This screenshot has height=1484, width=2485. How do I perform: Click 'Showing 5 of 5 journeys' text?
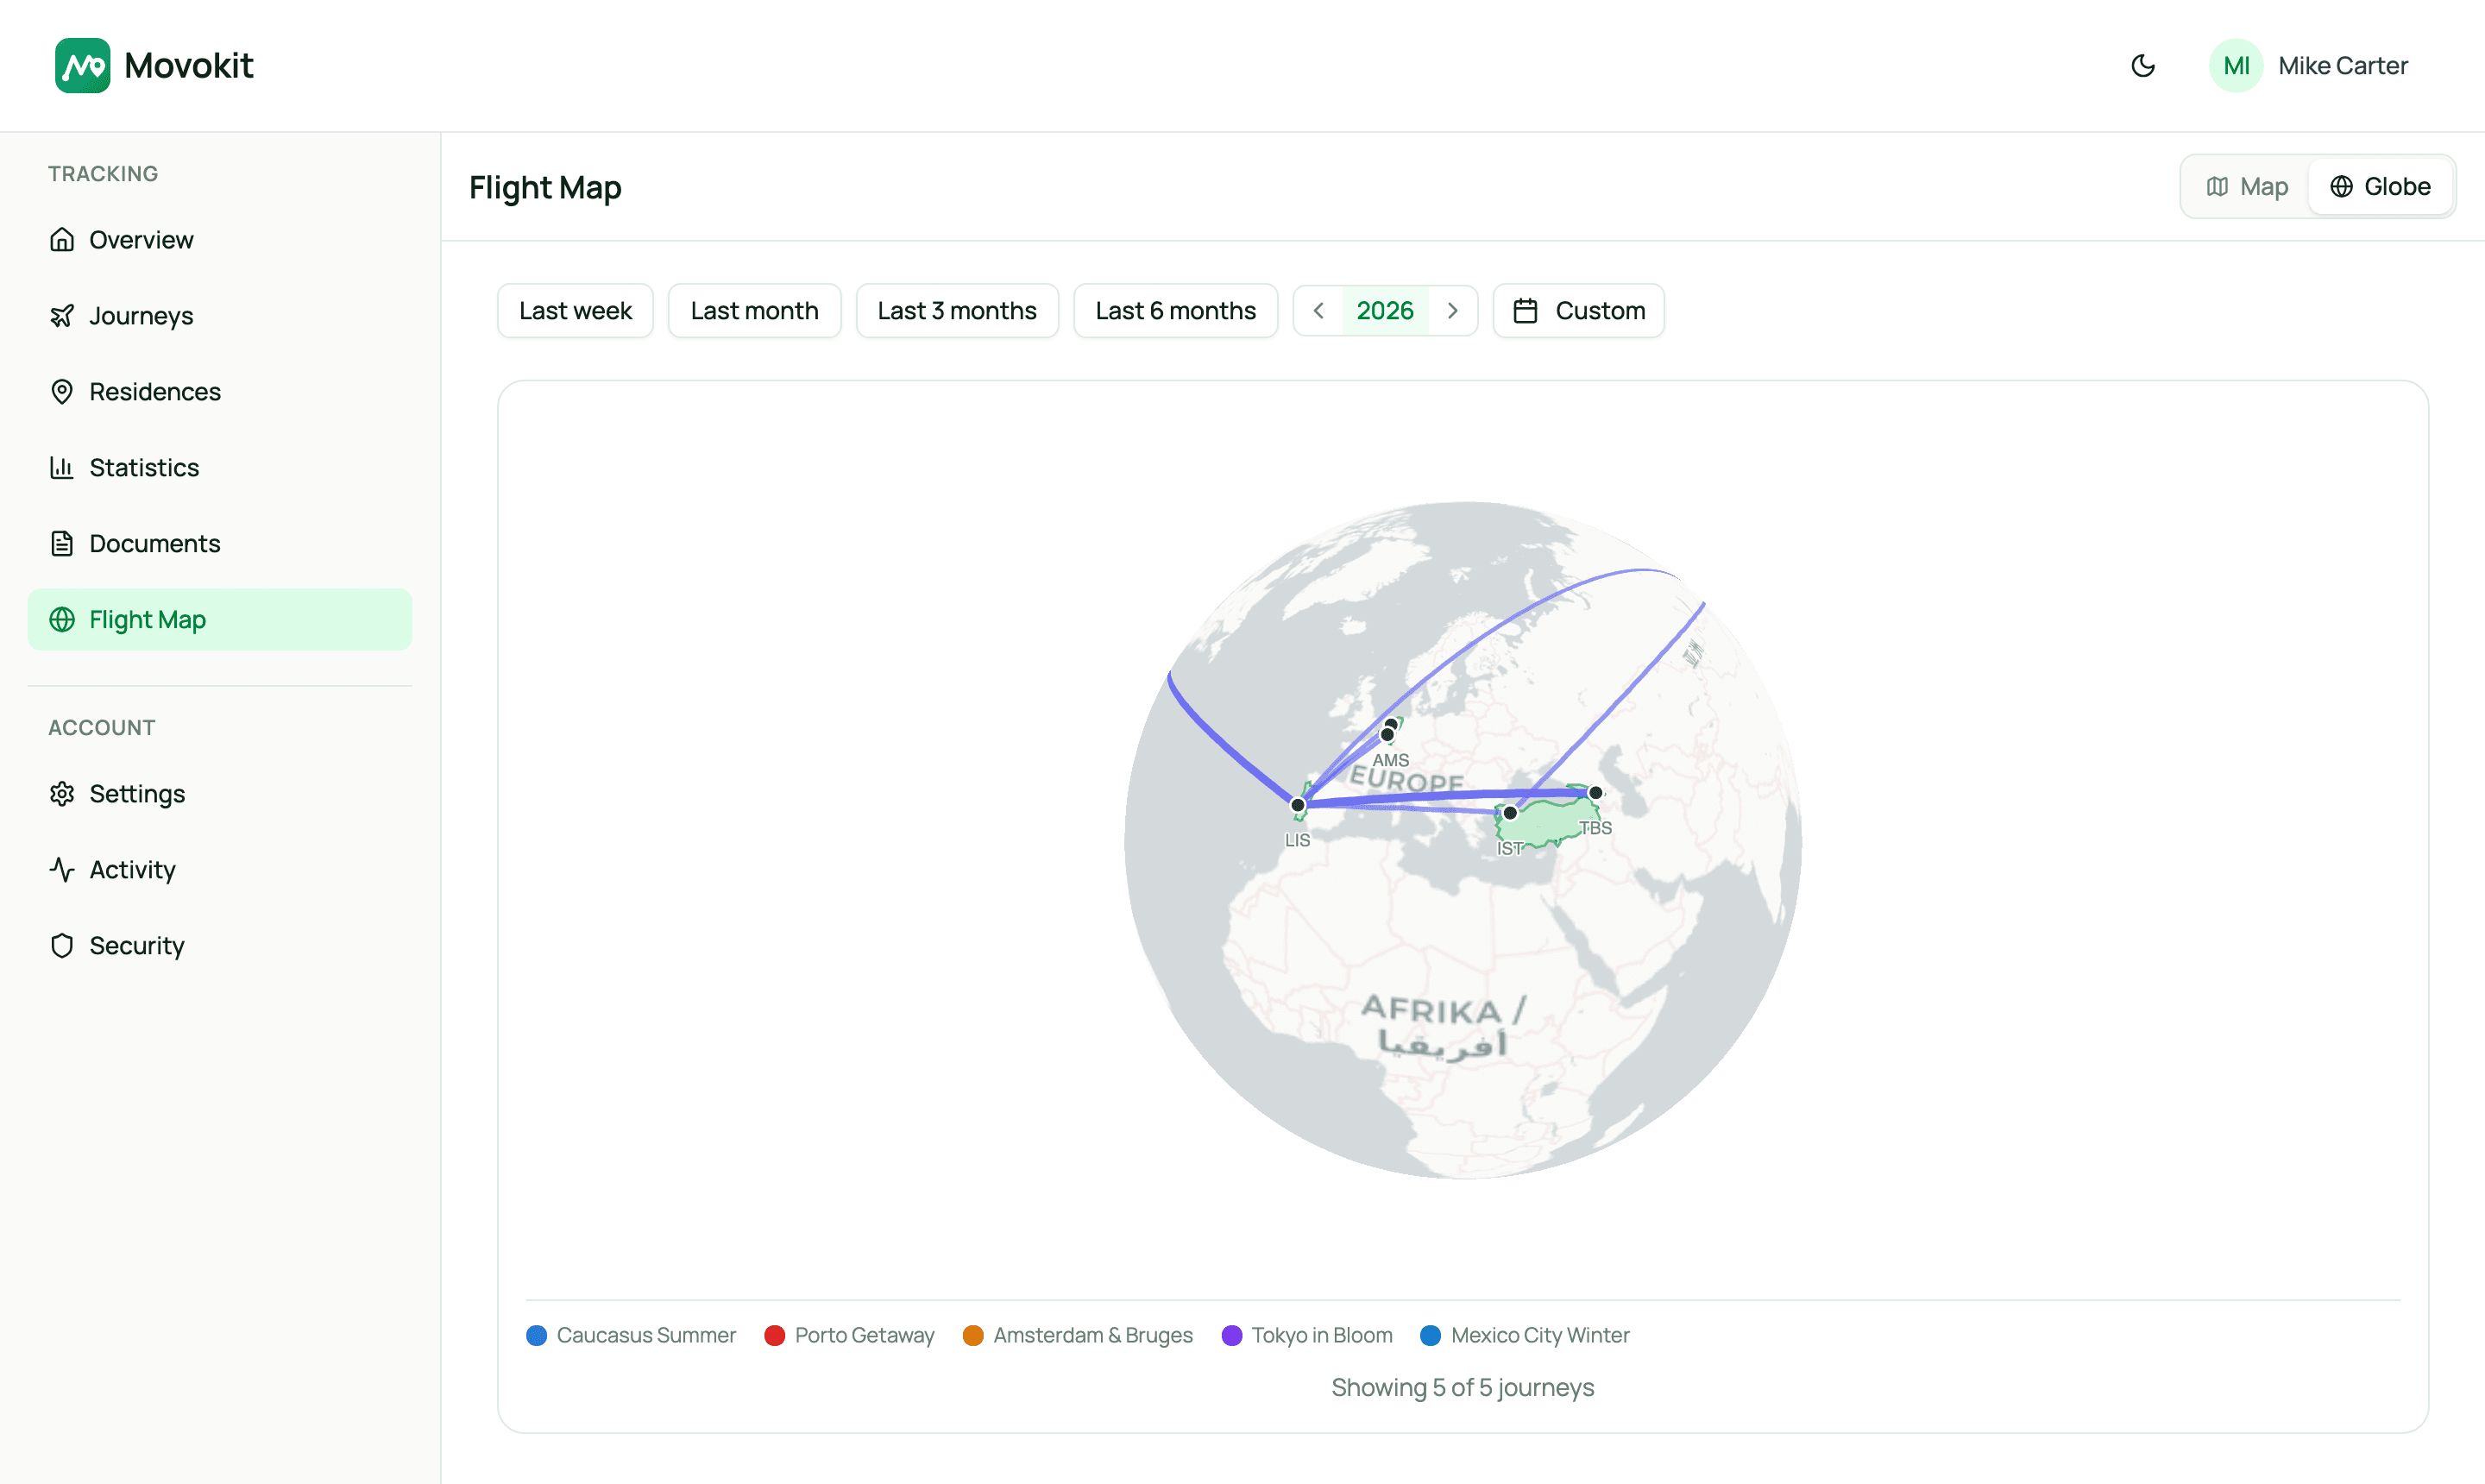click(1462, 1388)
